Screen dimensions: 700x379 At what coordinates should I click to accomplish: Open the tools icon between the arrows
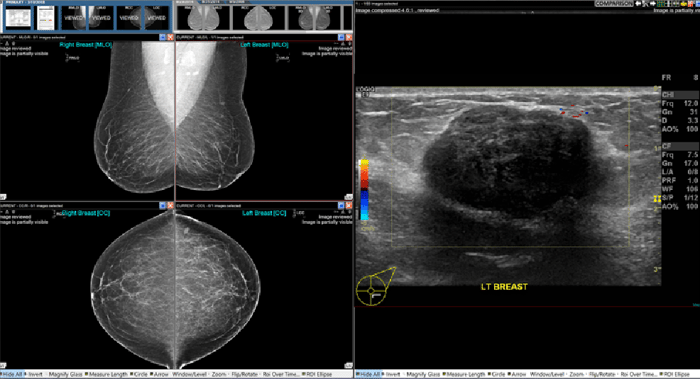pos(645,4)
